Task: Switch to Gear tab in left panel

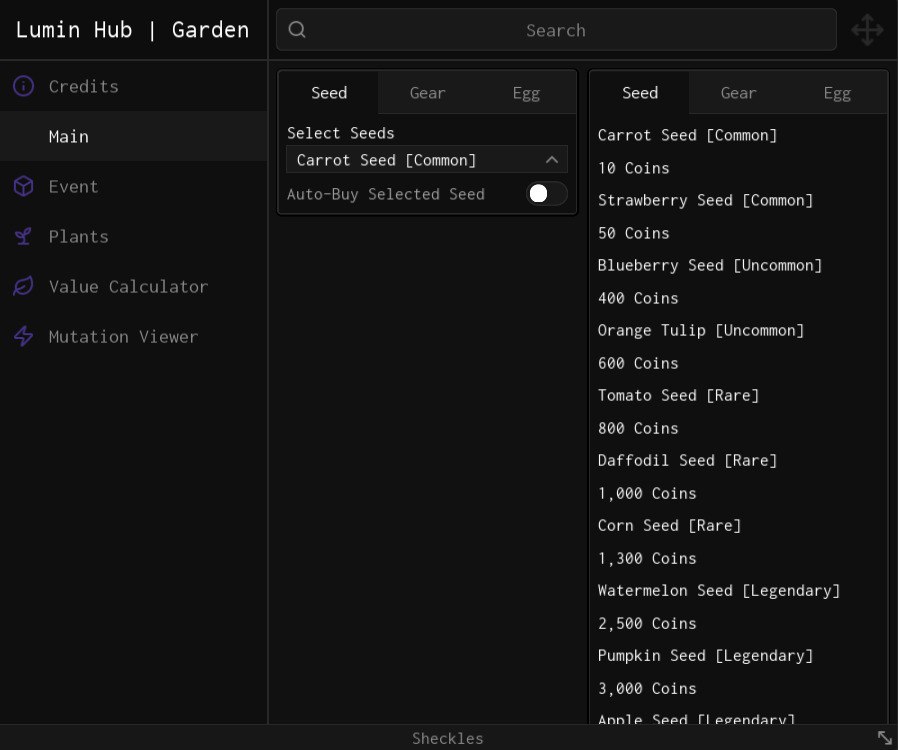Action: click(x=427, y=93)
